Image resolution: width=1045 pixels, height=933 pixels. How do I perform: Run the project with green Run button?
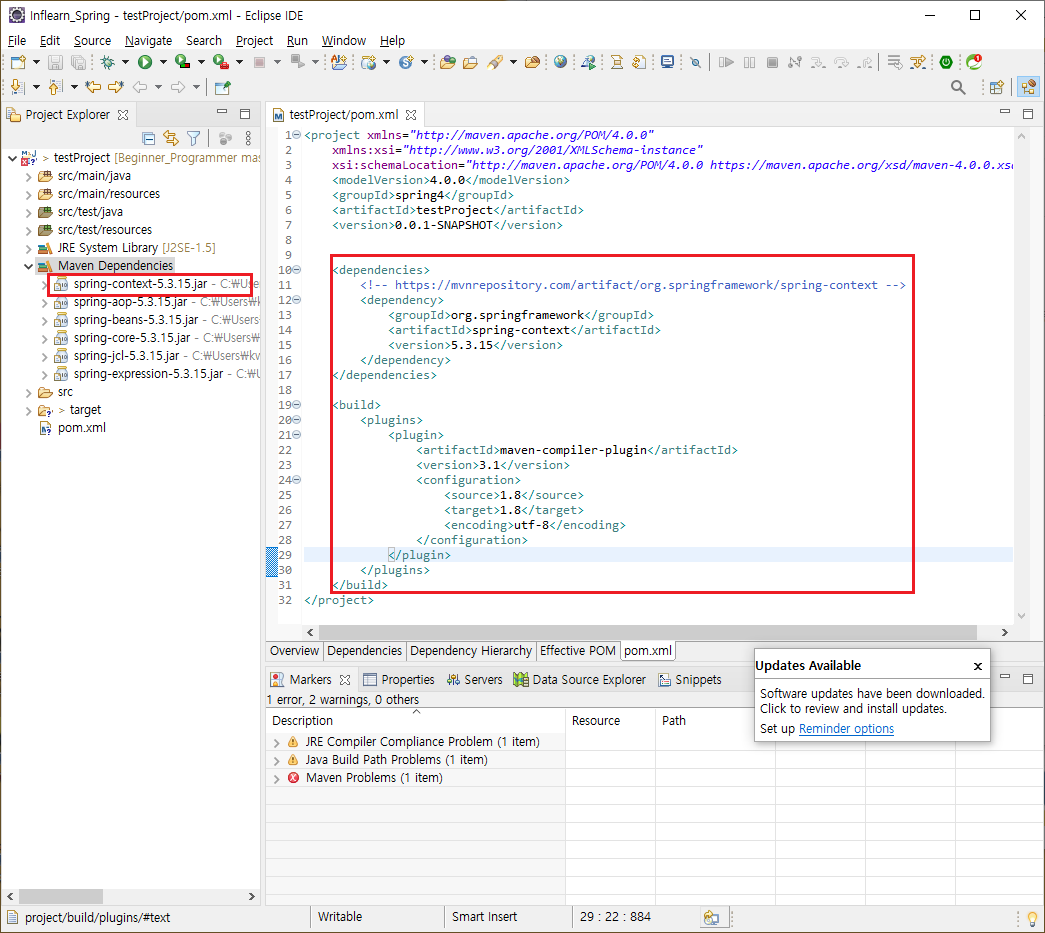[145, 63]
